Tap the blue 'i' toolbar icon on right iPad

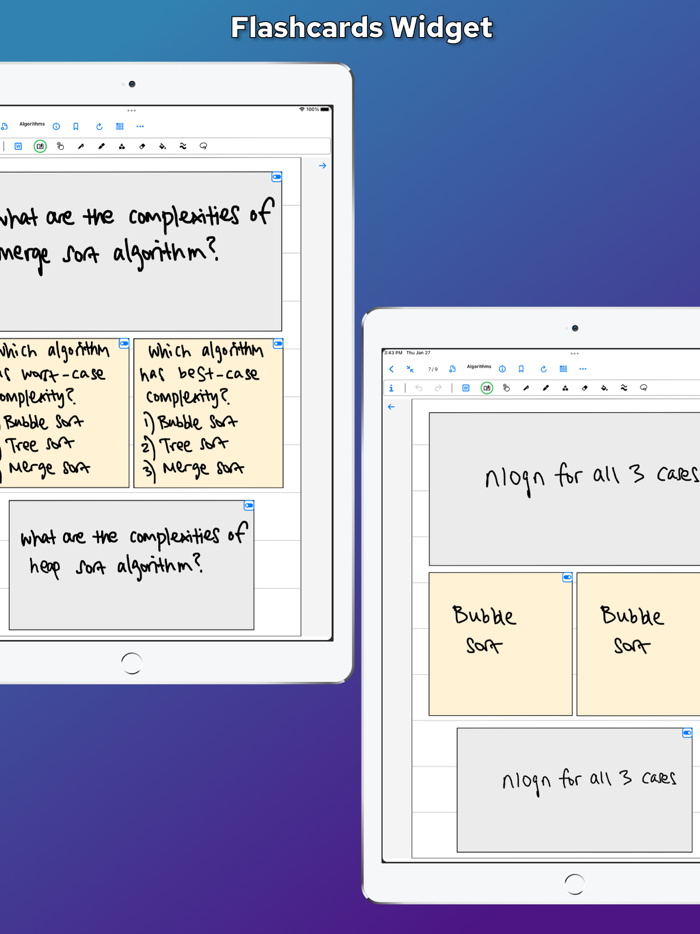point(391,388)
